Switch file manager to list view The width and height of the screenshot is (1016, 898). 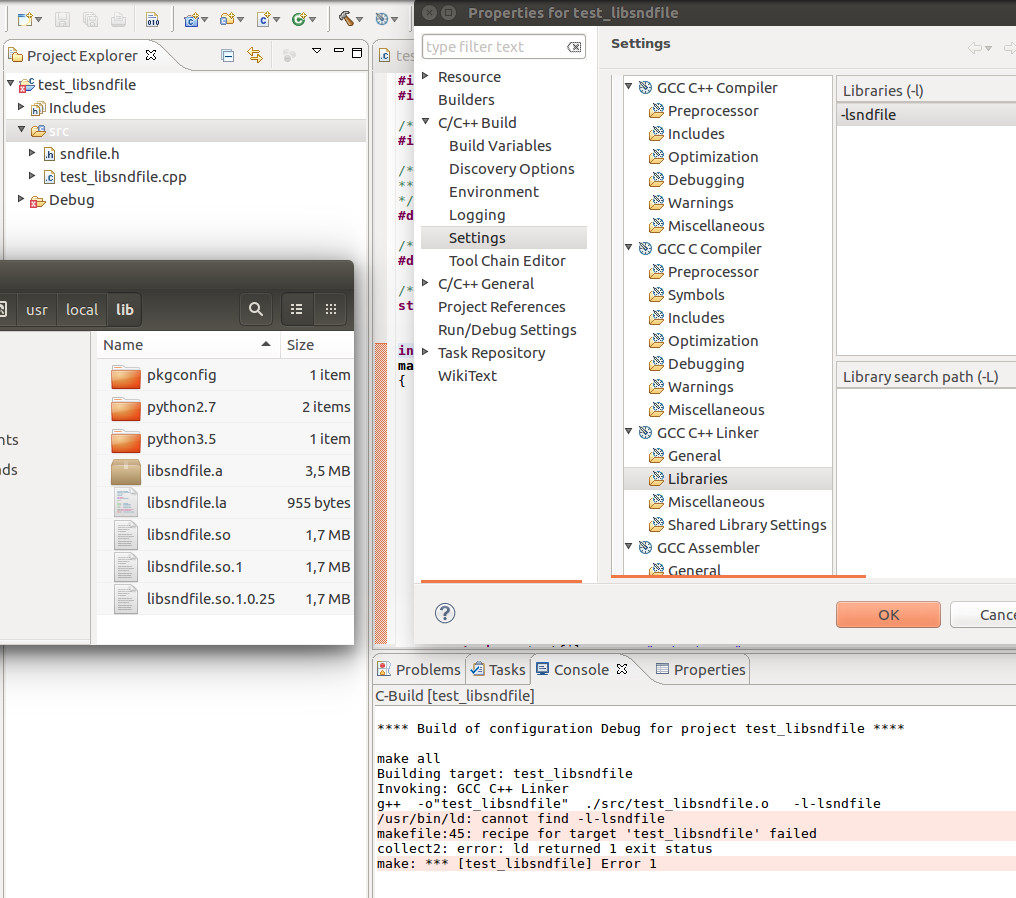297,310
